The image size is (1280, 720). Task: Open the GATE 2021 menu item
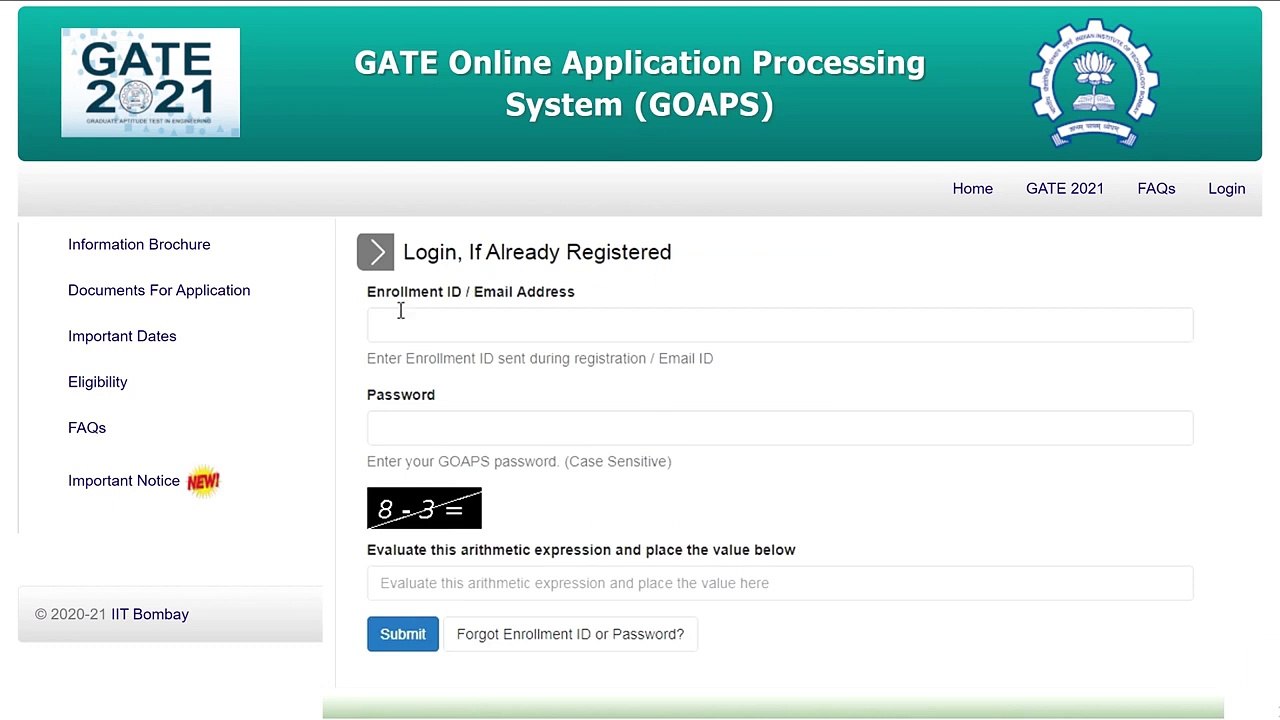(x=1065, y=188)
